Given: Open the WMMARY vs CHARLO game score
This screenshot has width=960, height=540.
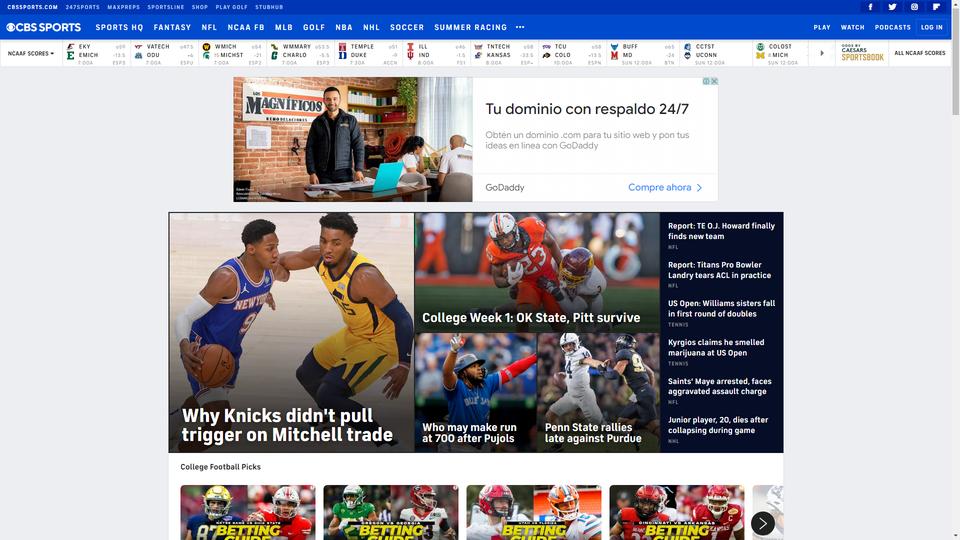Looking at the screenshot, I should click(300, 54).
